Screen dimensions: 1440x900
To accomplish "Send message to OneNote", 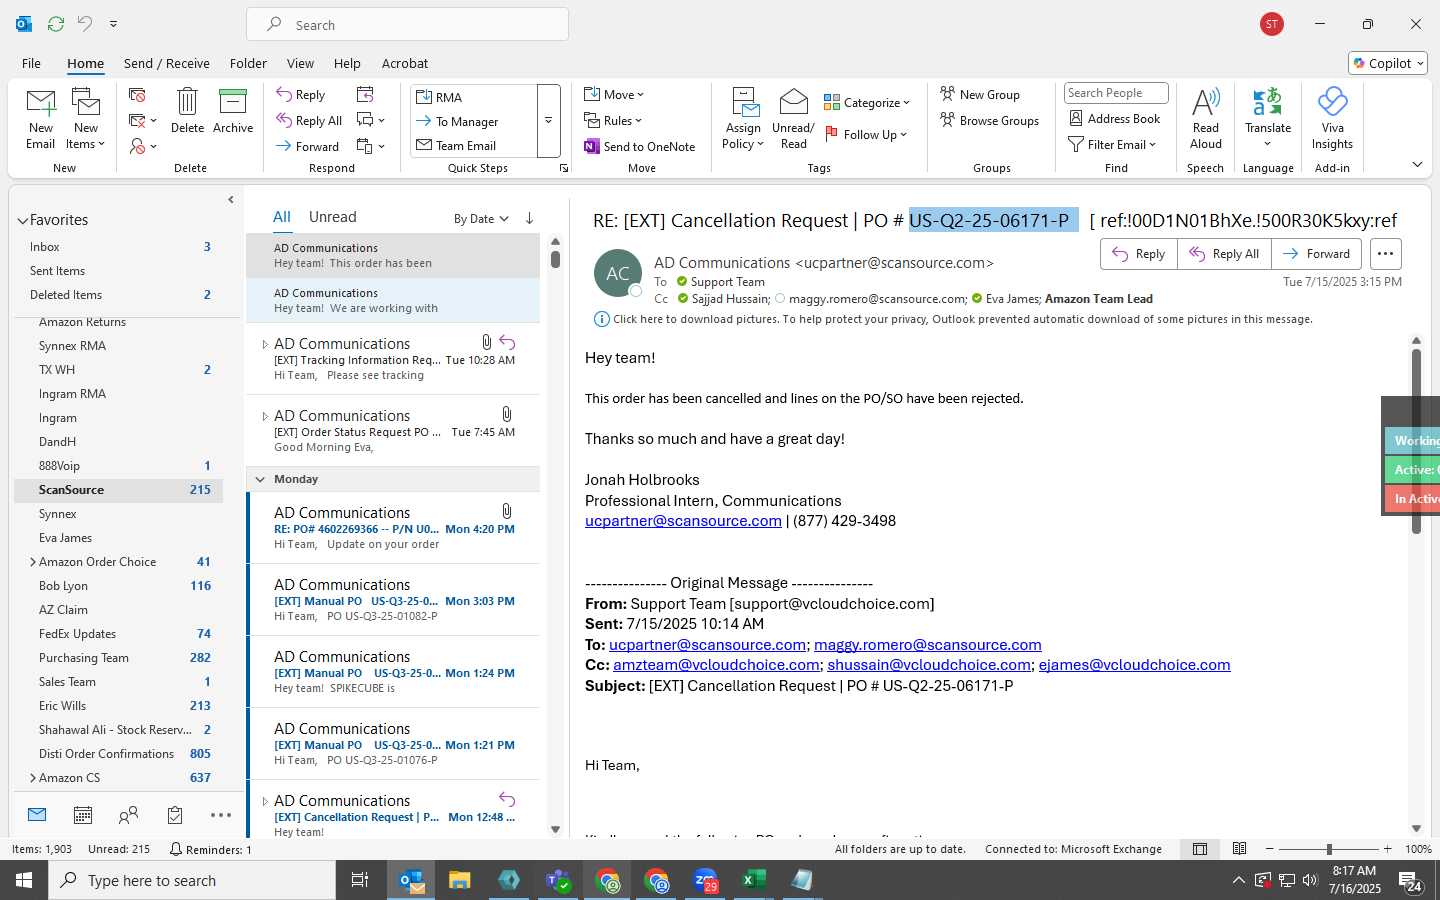I will click(640, 147).
